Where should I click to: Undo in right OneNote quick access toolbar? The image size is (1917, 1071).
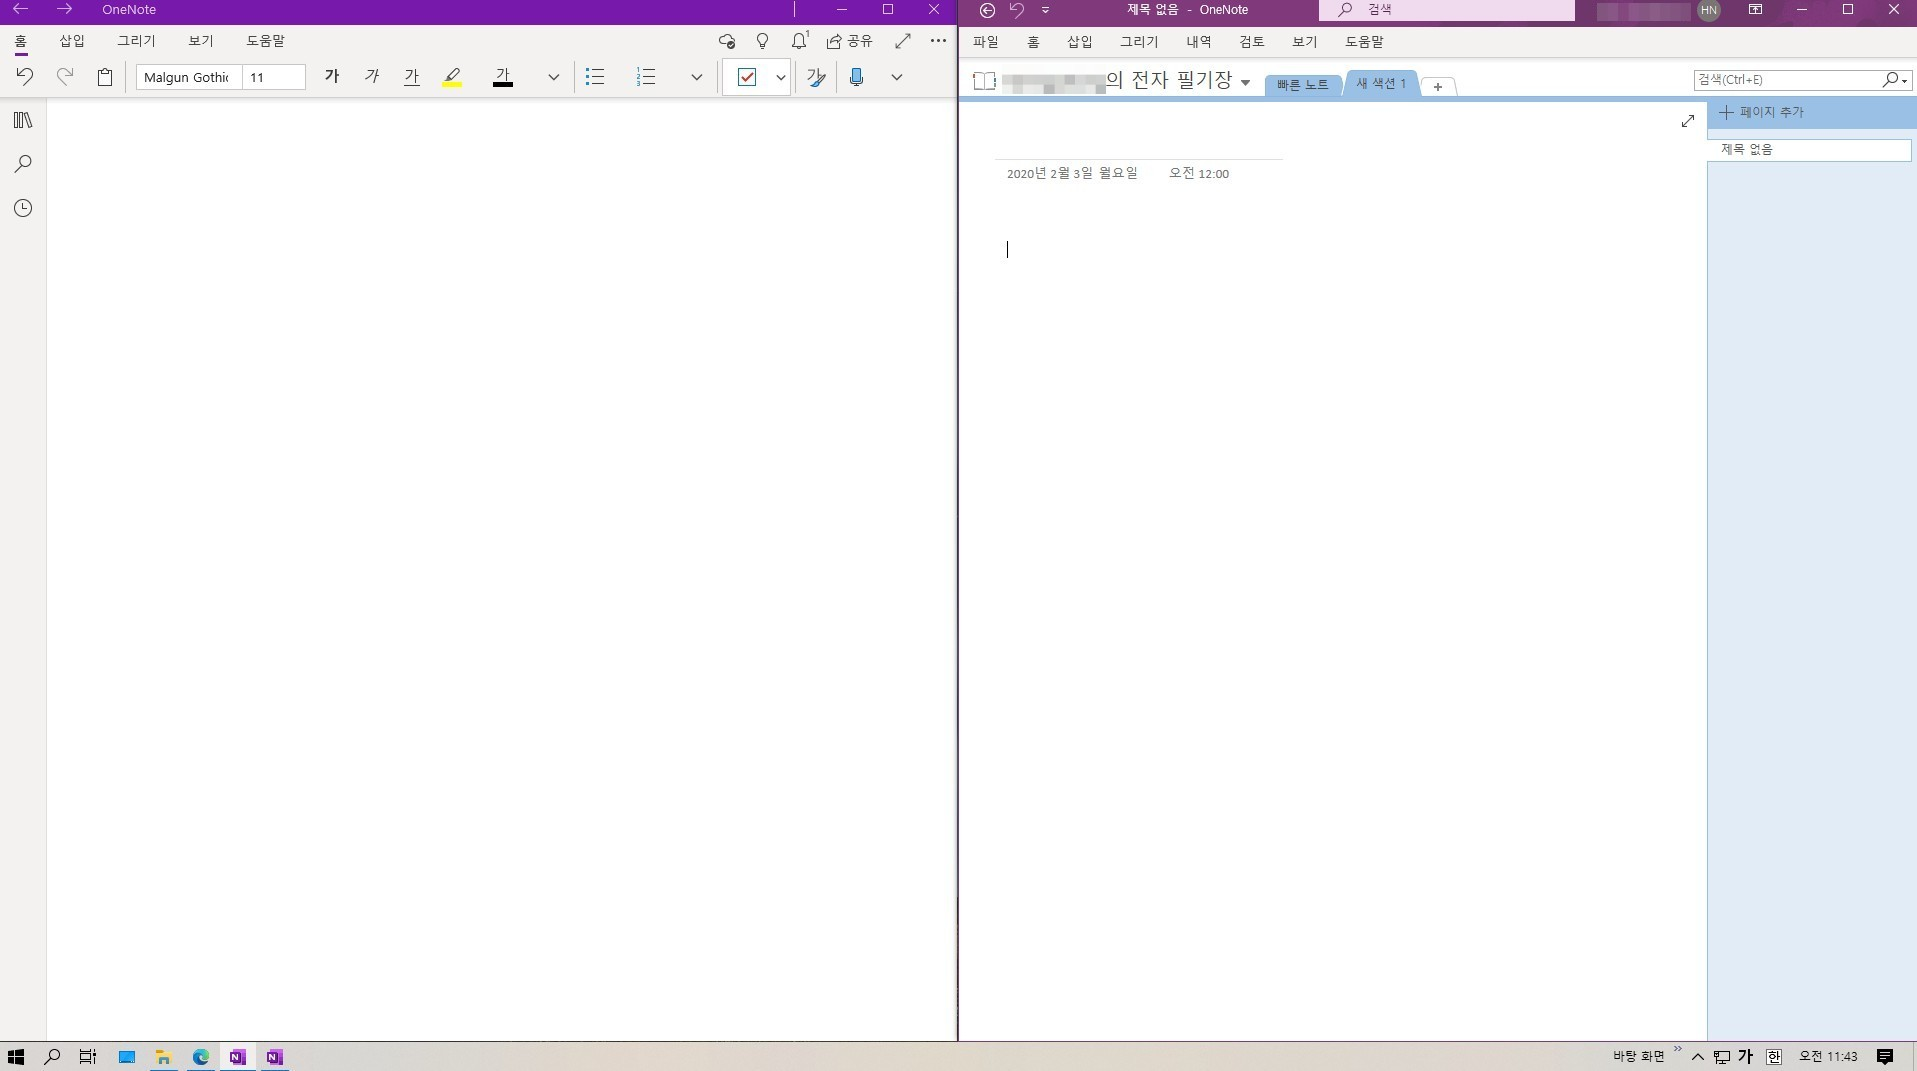click(x=1017, y=10)
